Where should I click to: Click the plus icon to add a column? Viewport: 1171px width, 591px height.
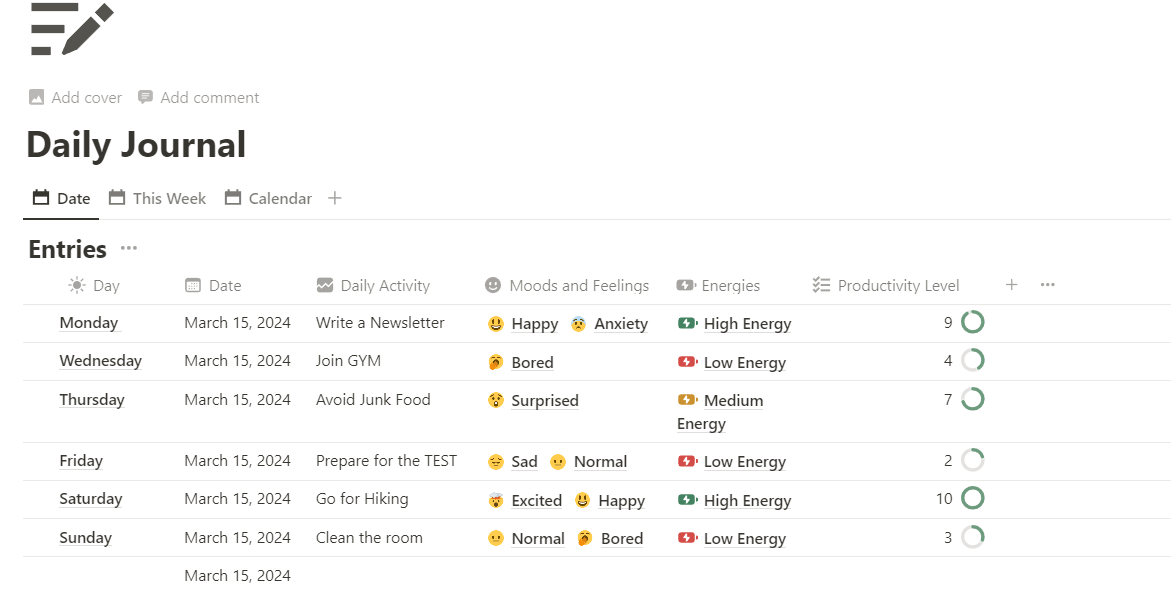1011,285
